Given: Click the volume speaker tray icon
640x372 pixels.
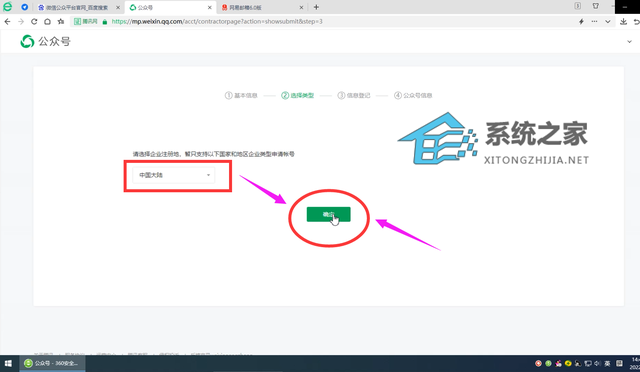Looking at the screenshot, I should click(598, 363).
